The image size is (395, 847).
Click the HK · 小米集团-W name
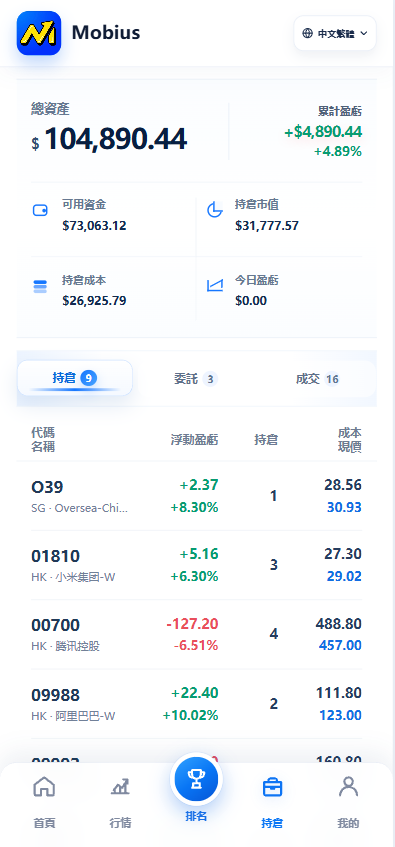[73, 577]
